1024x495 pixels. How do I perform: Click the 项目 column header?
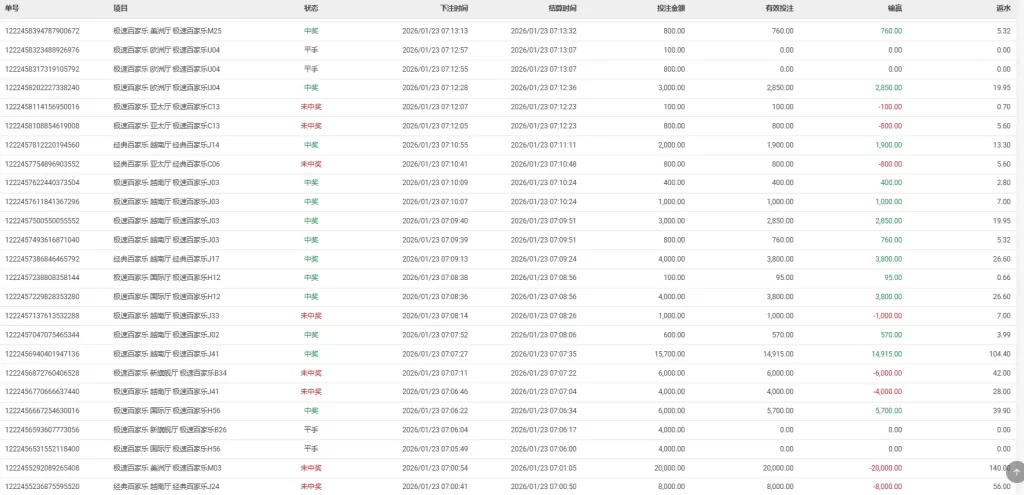pos(121,8)
